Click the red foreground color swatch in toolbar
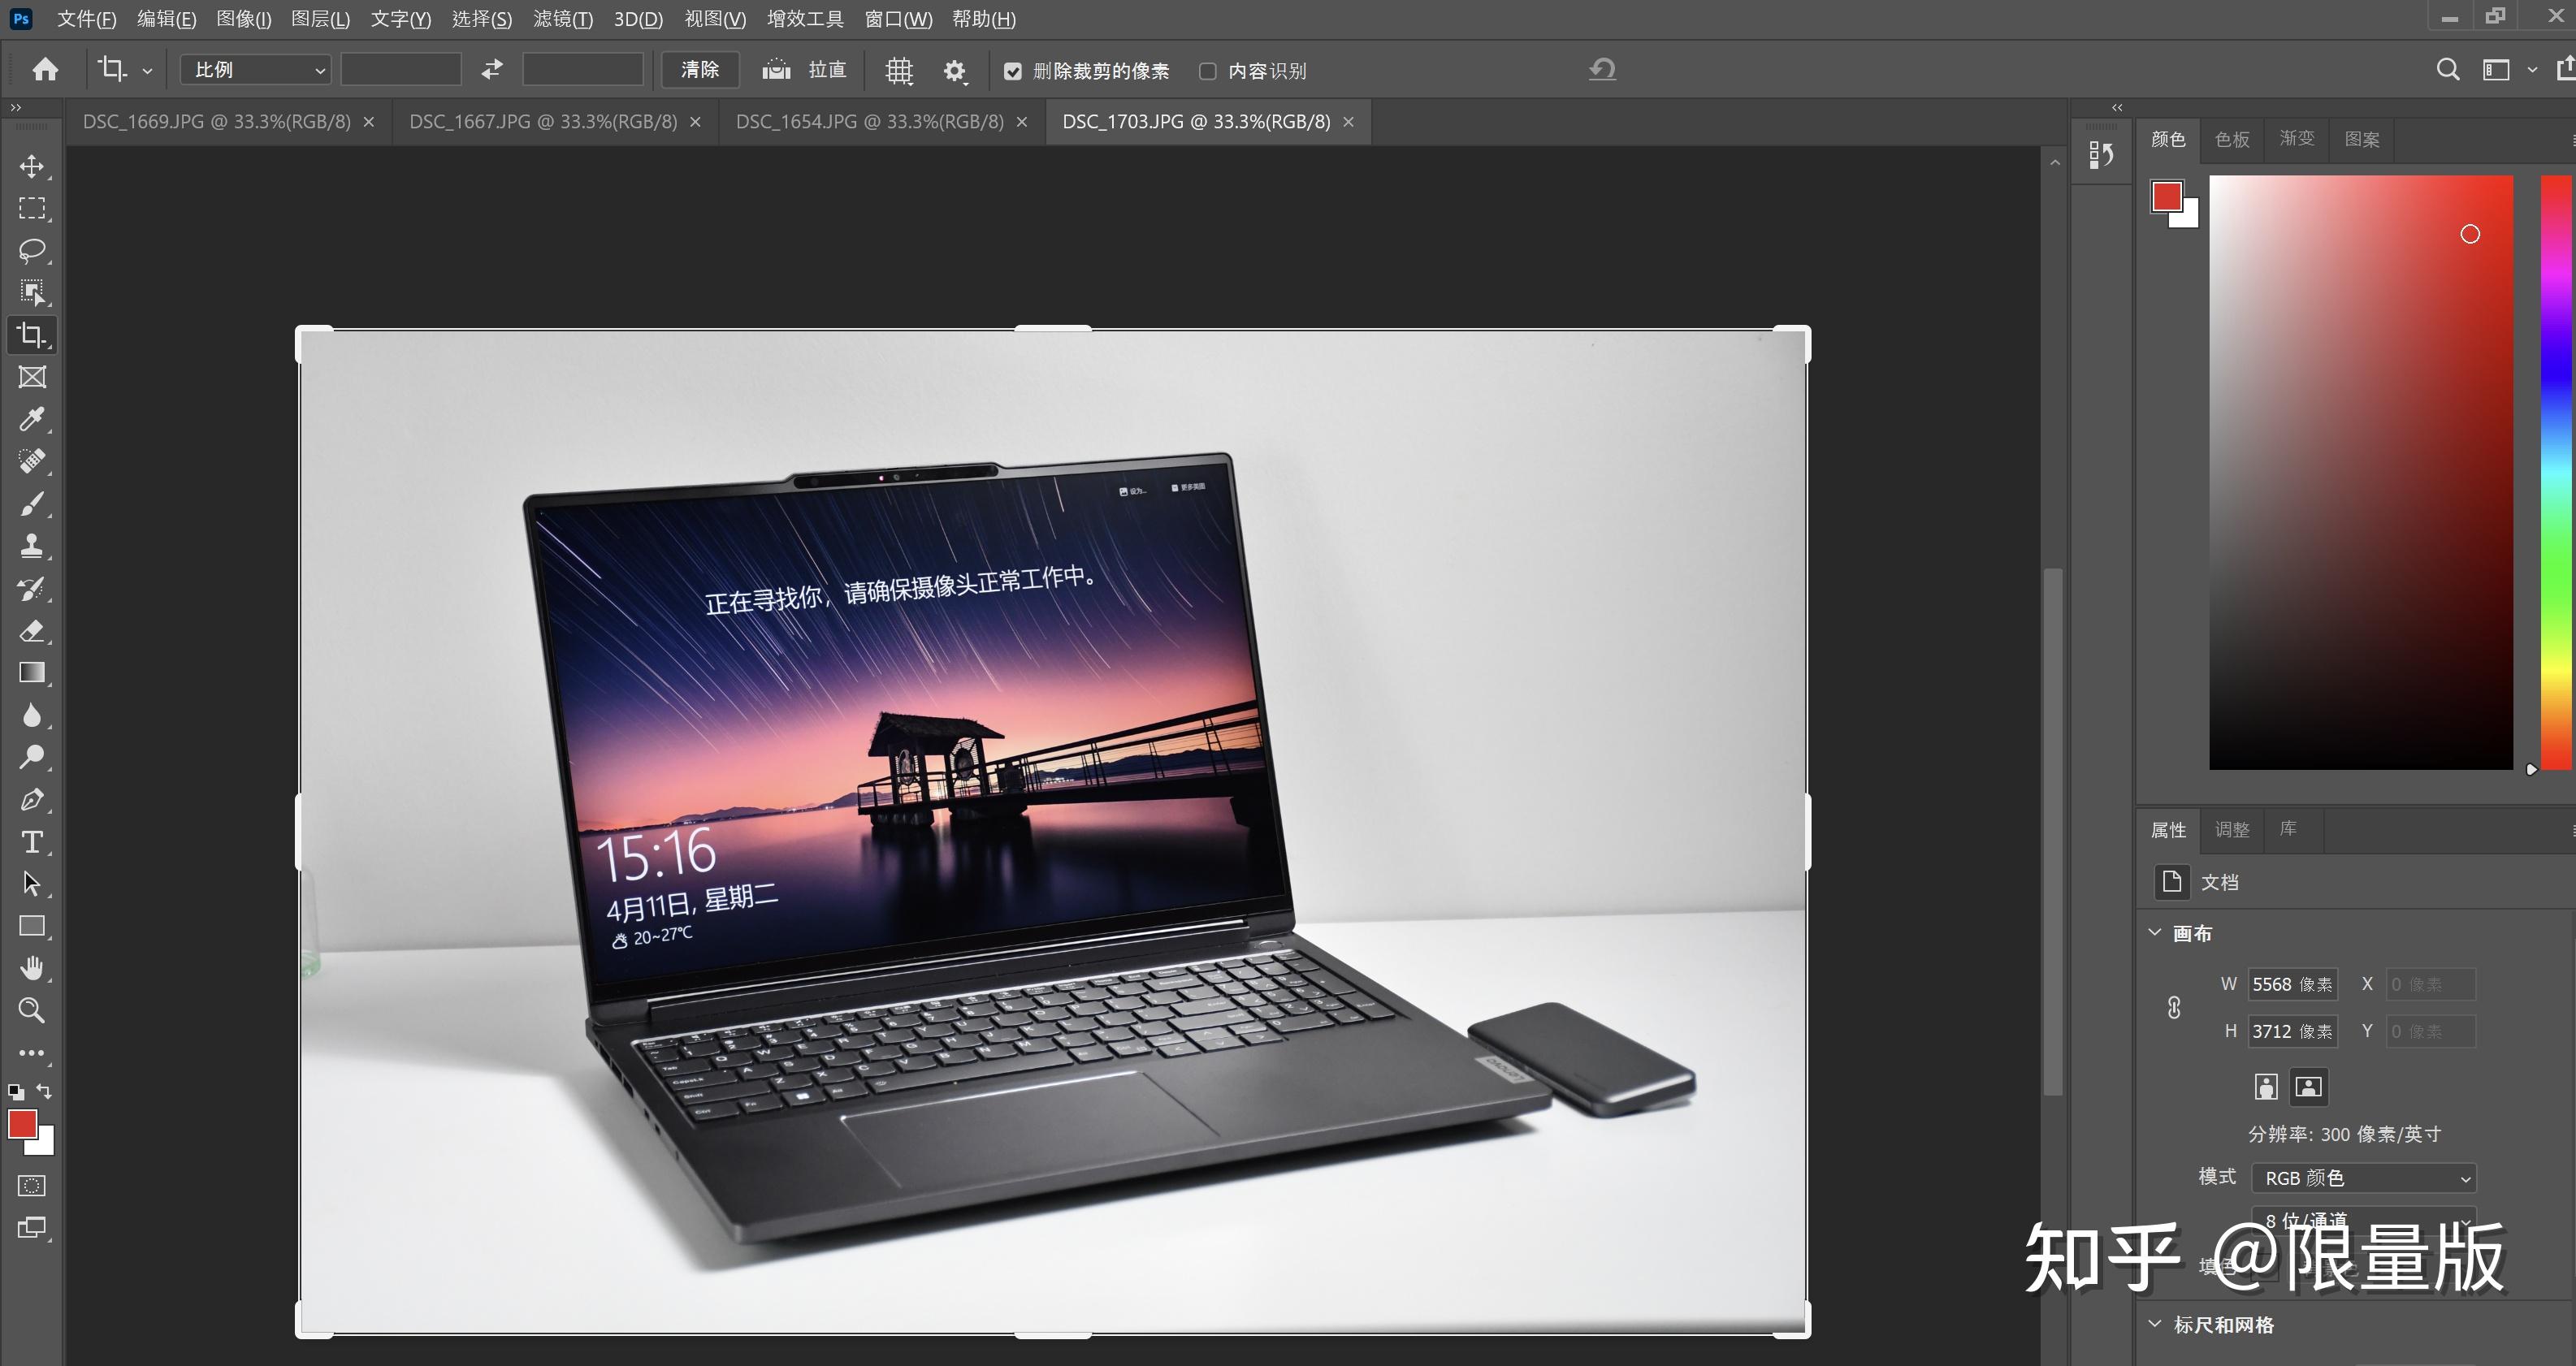Screen dimensions: 2576x1366 point(21,1123)
